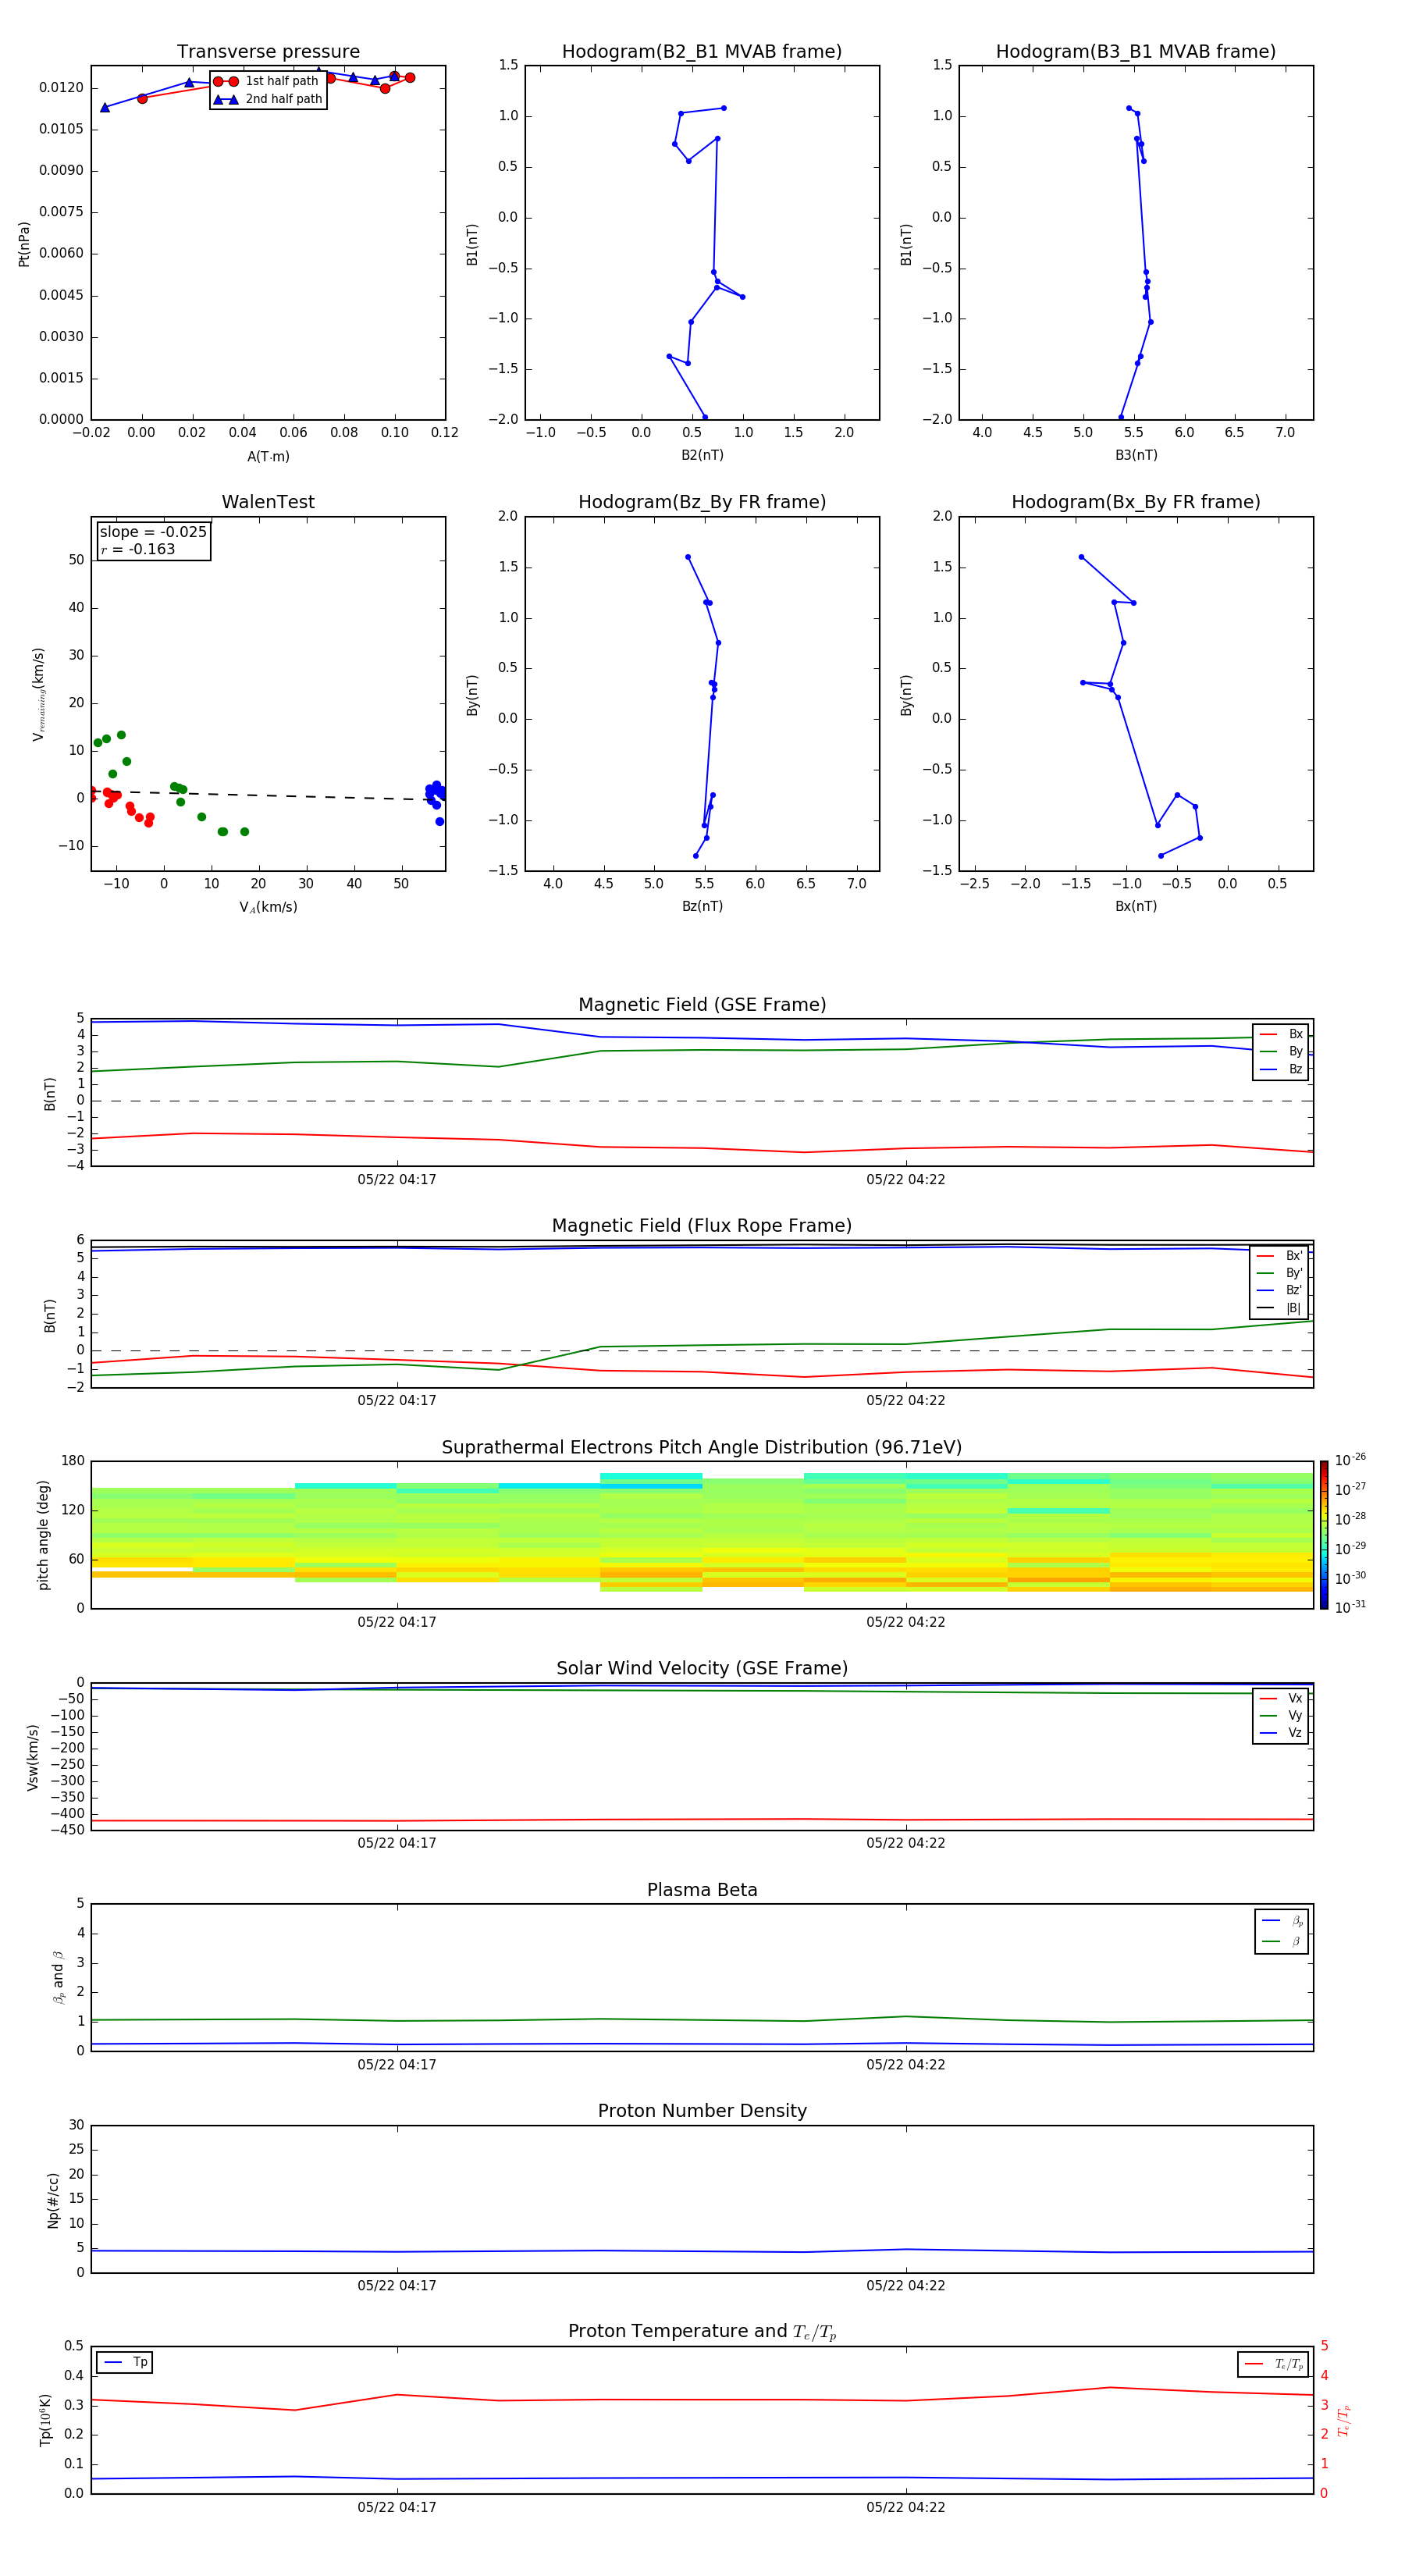1405x2576 pixels.
Task: Click the 'B2(nT)' x-axis label
Action: [702, 456]
